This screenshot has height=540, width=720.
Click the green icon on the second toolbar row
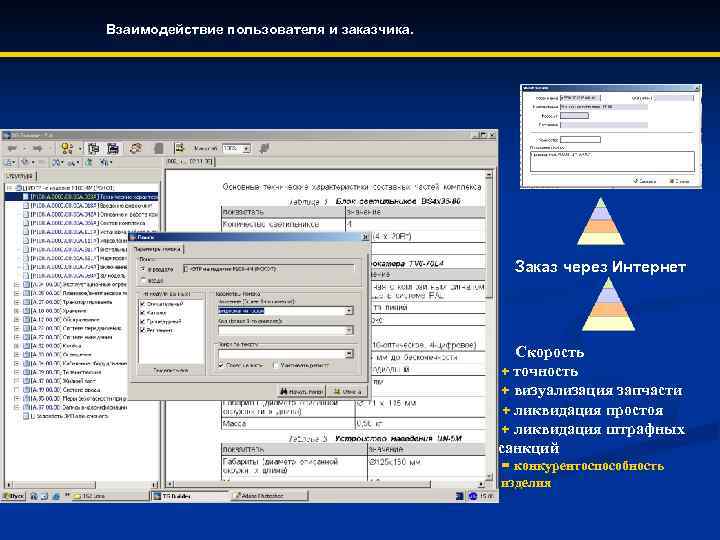pos(89,162)
